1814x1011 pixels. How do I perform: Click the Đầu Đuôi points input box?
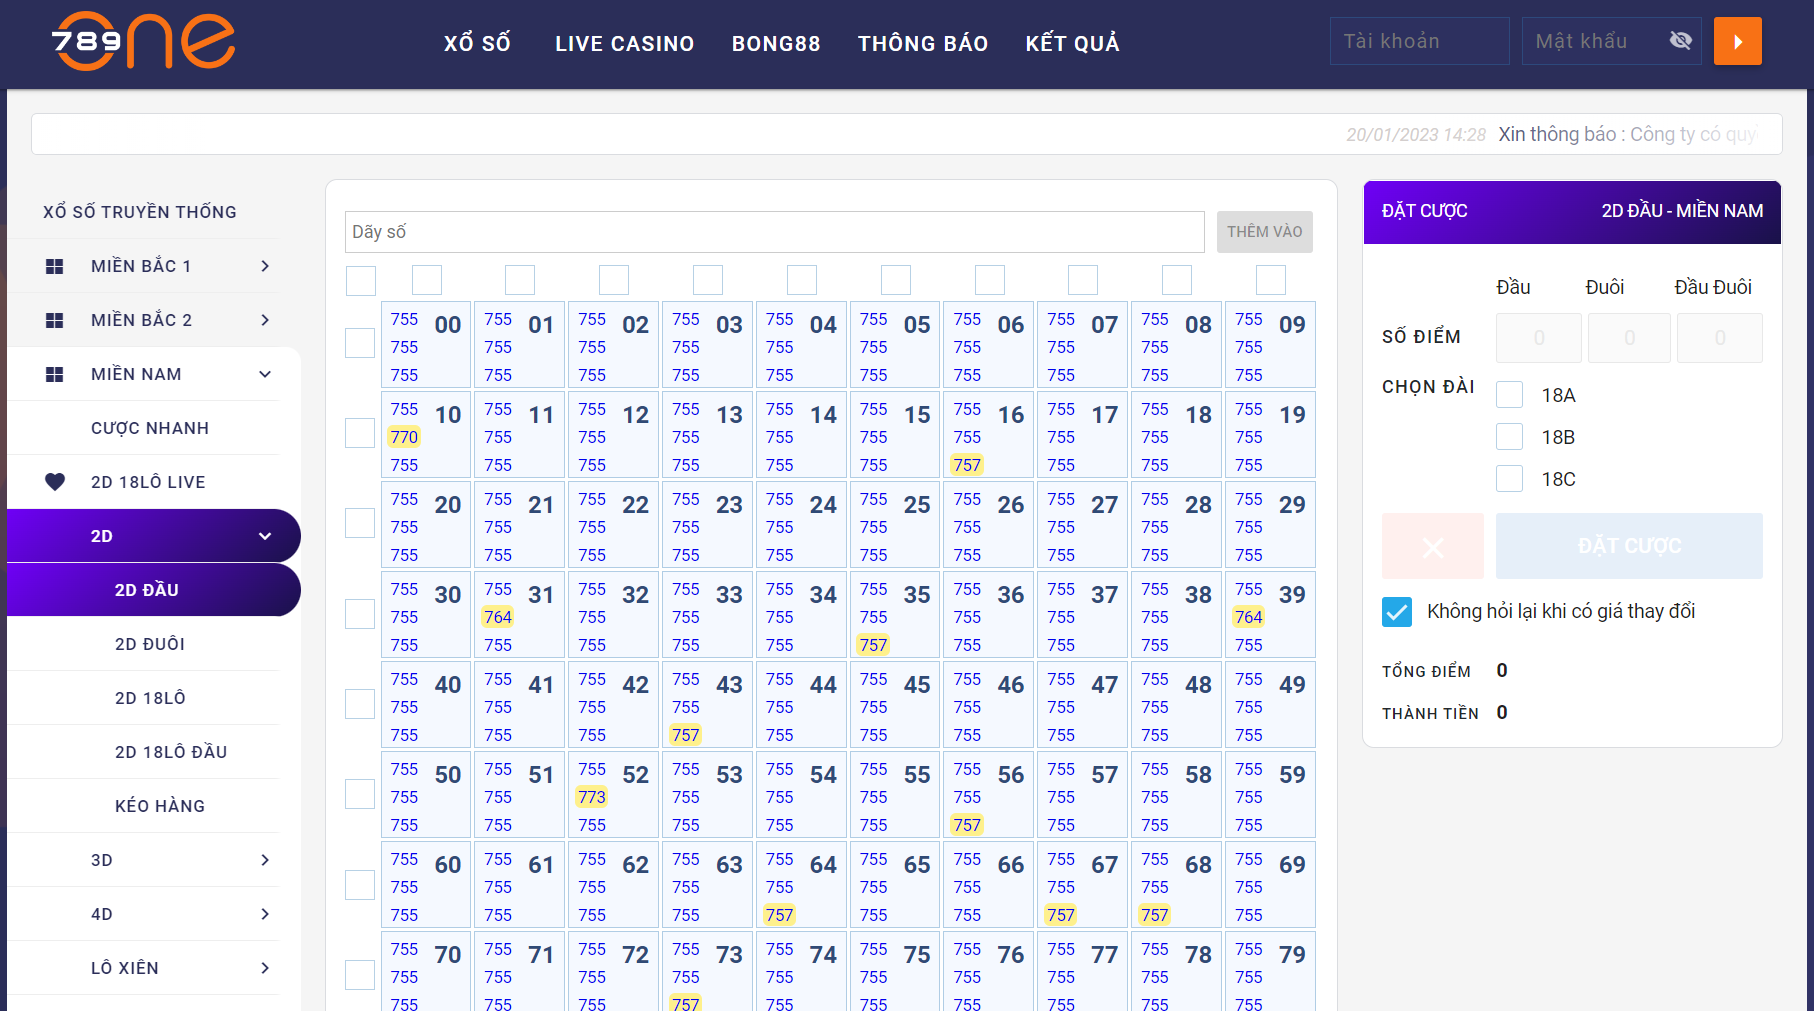[x=1720, y=338]
